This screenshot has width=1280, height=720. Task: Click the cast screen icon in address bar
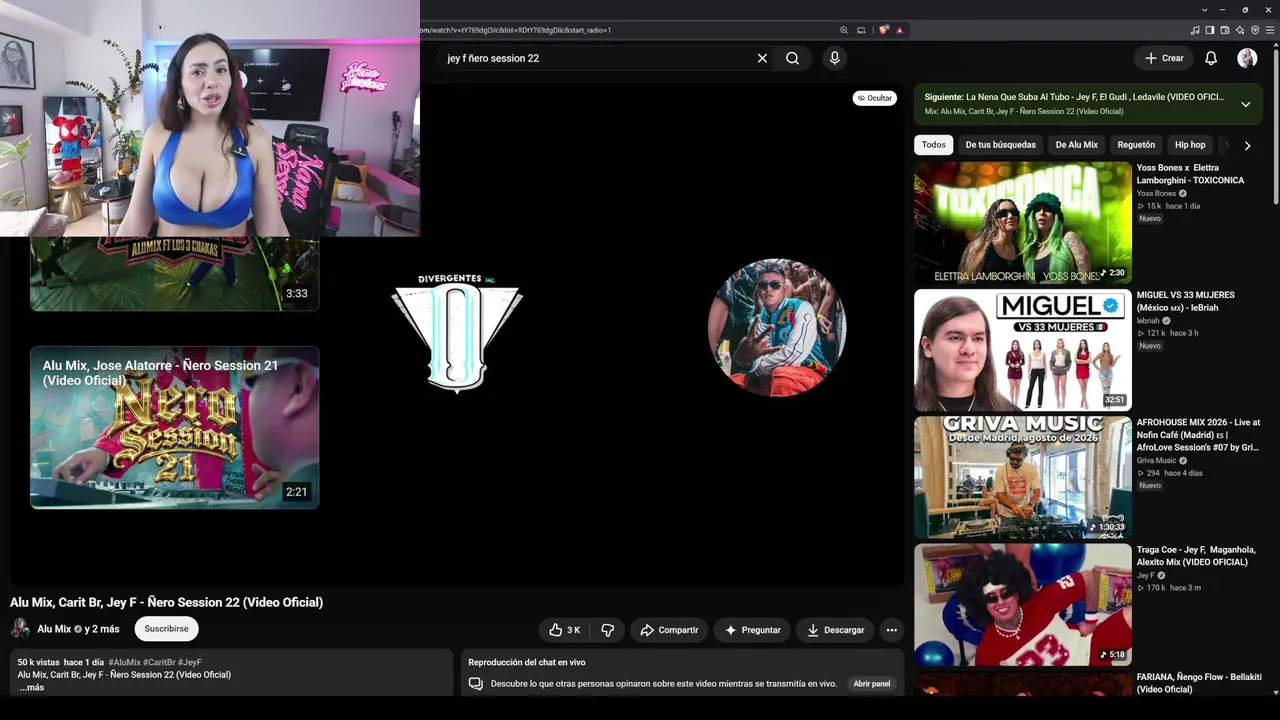tap(861, 30)
